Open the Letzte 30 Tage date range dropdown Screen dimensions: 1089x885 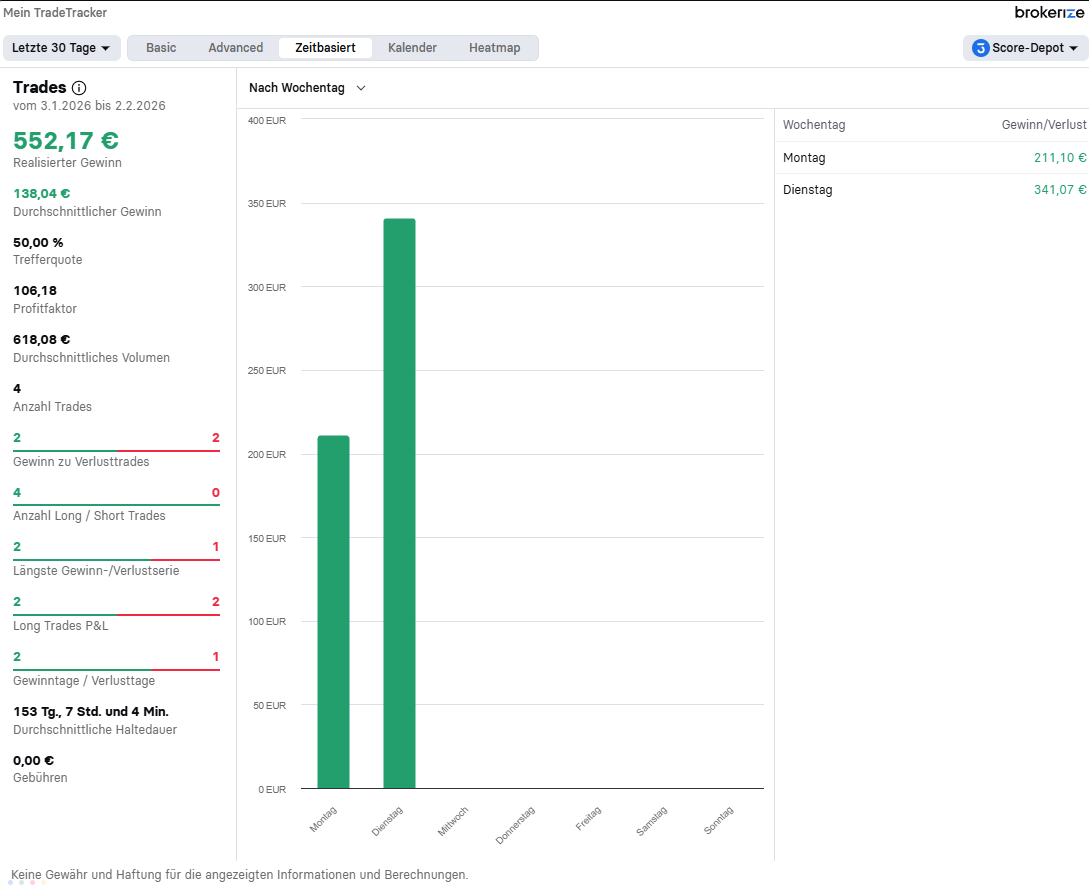(x=62, y=48)
